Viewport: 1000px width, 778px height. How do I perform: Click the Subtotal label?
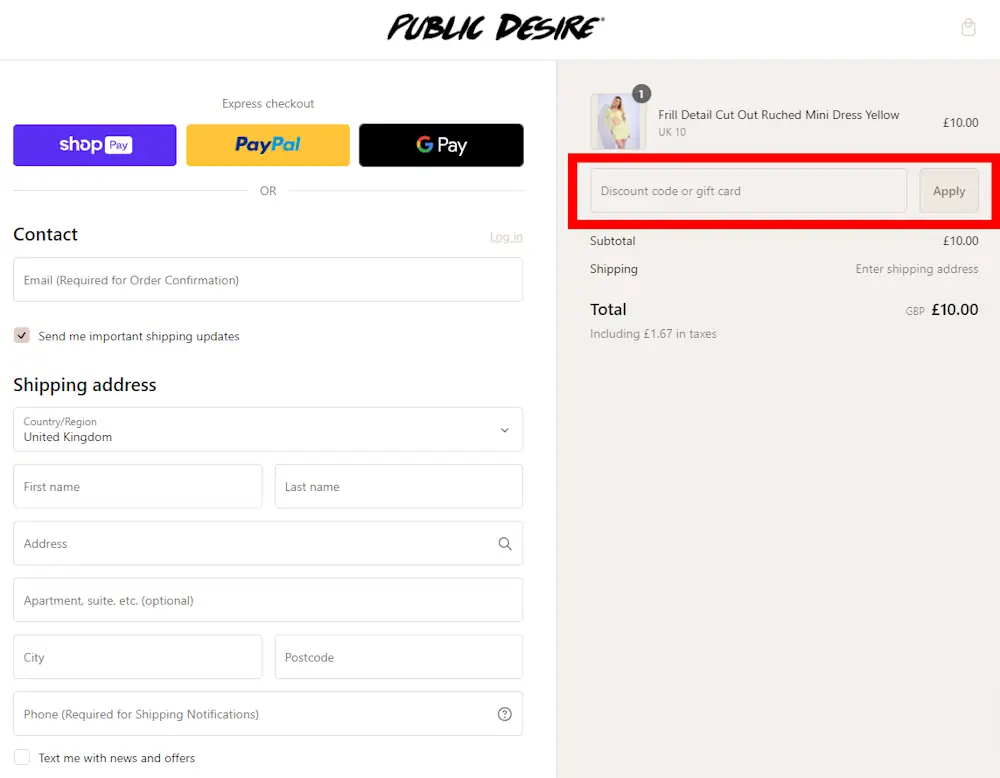tap(612, 241)
